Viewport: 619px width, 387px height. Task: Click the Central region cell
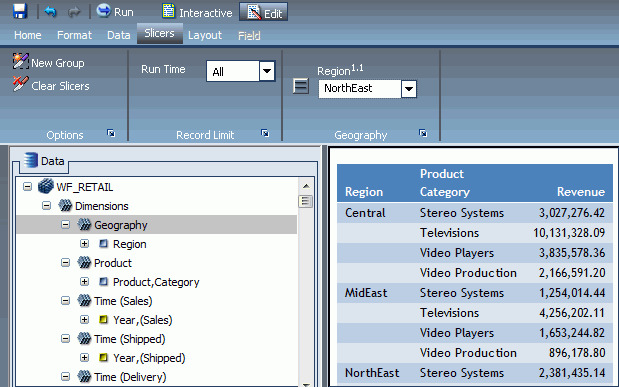365,213
